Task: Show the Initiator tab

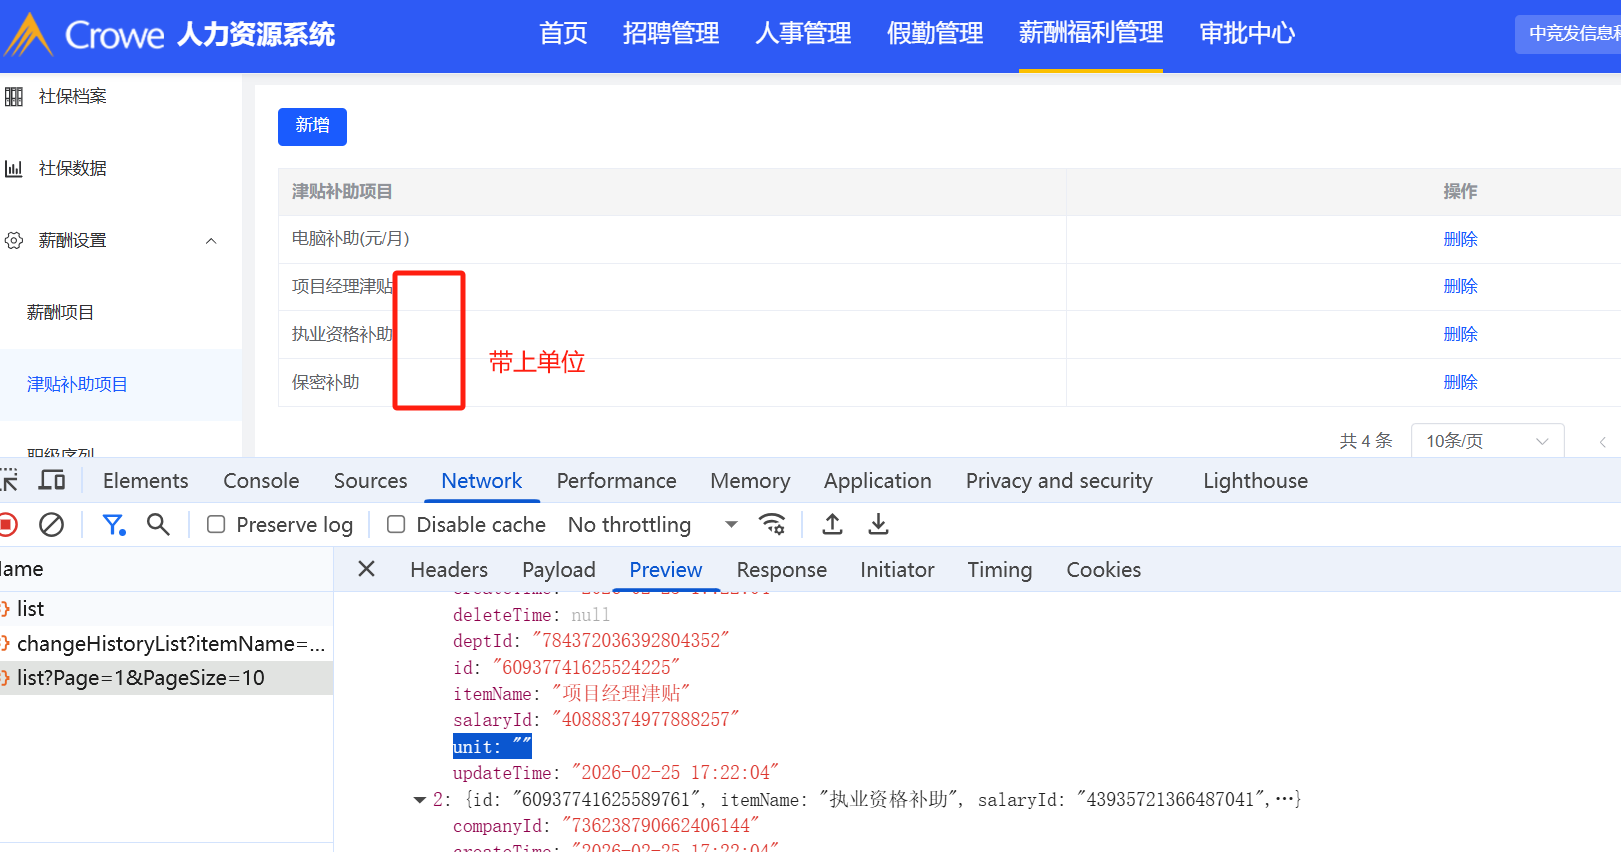Action: point(897,570)
